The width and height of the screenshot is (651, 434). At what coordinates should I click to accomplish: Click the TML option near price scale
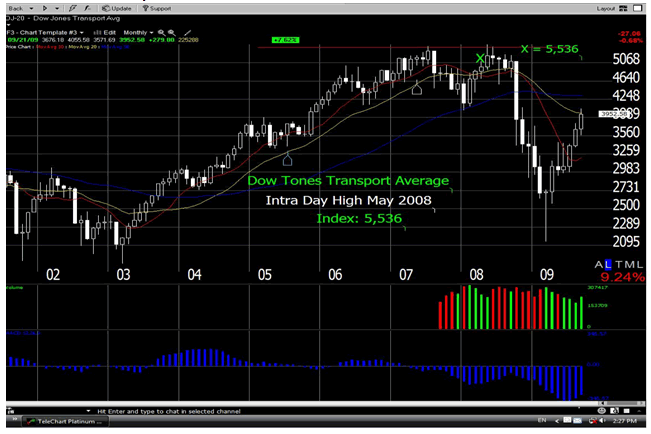coord(629,265)
